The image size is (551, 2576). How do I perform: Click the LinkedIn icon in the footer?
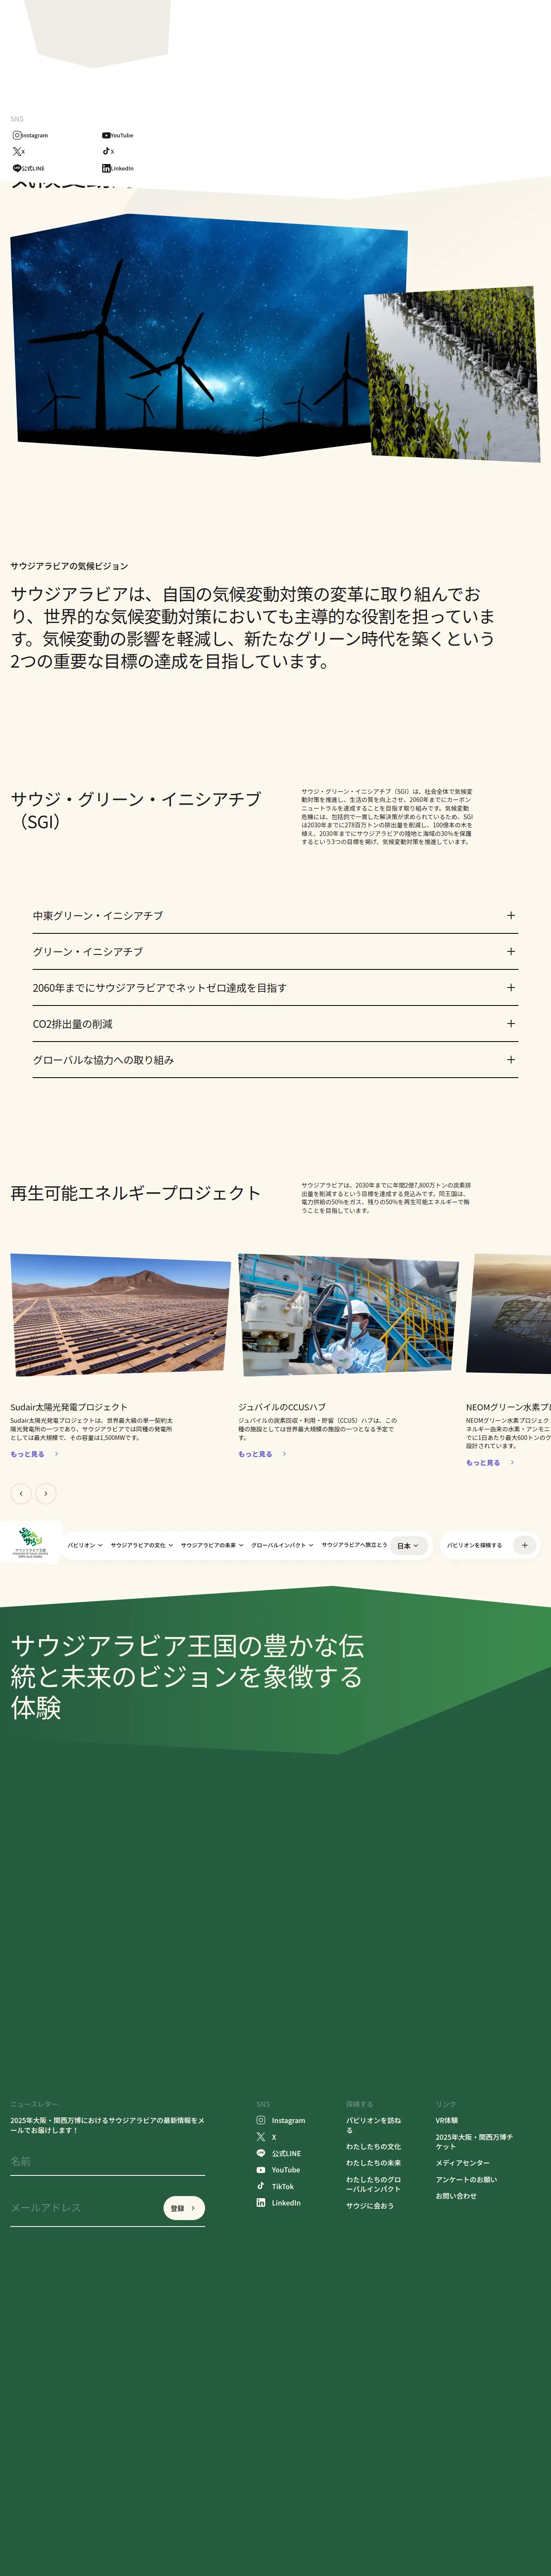[261, 2203]
